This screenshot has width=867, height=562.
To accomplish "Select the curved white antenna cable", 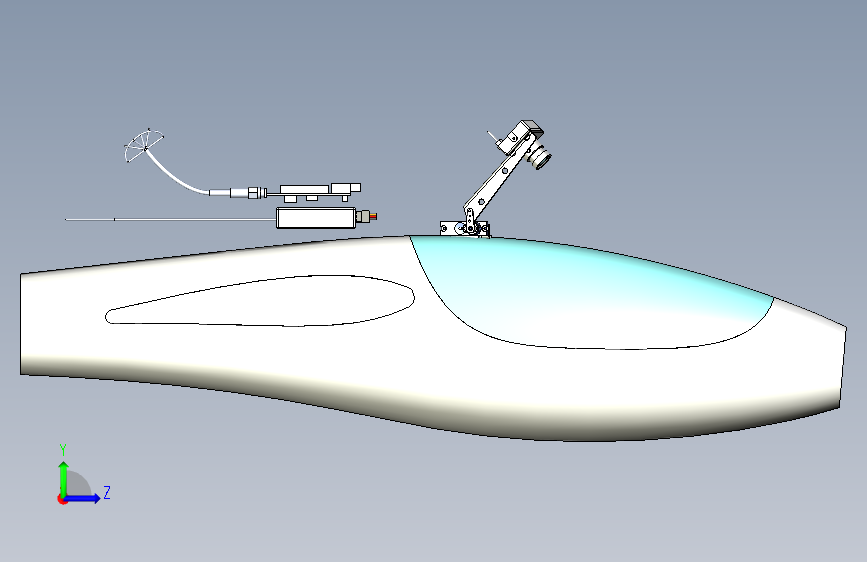I will click(174, 177).
